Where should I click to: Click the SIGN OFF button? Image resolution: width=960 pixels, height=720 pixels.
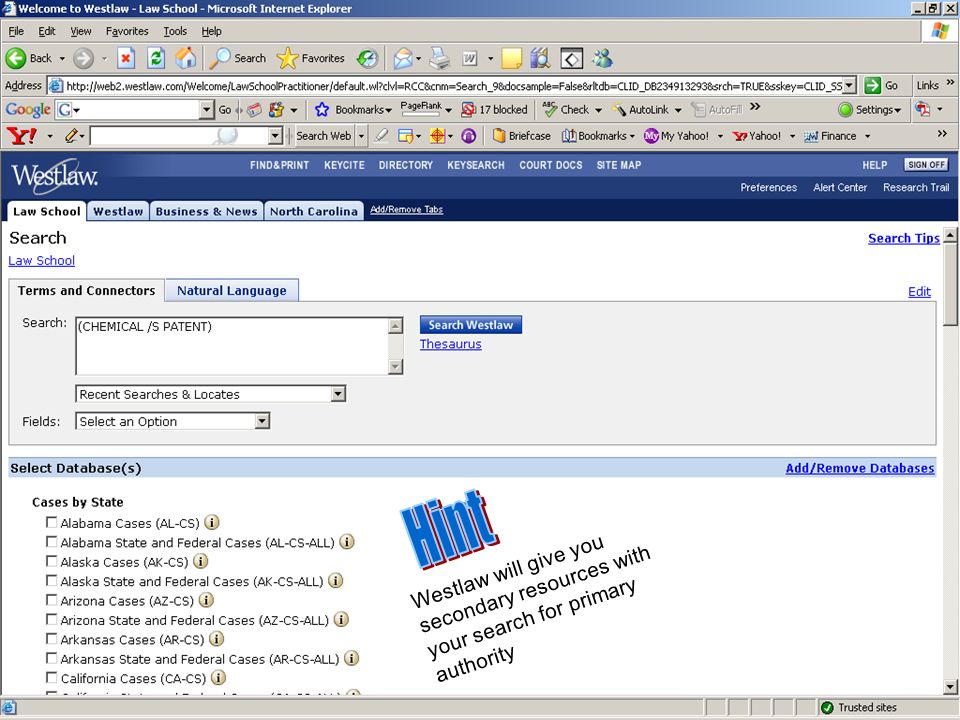[x=926, y=165]
